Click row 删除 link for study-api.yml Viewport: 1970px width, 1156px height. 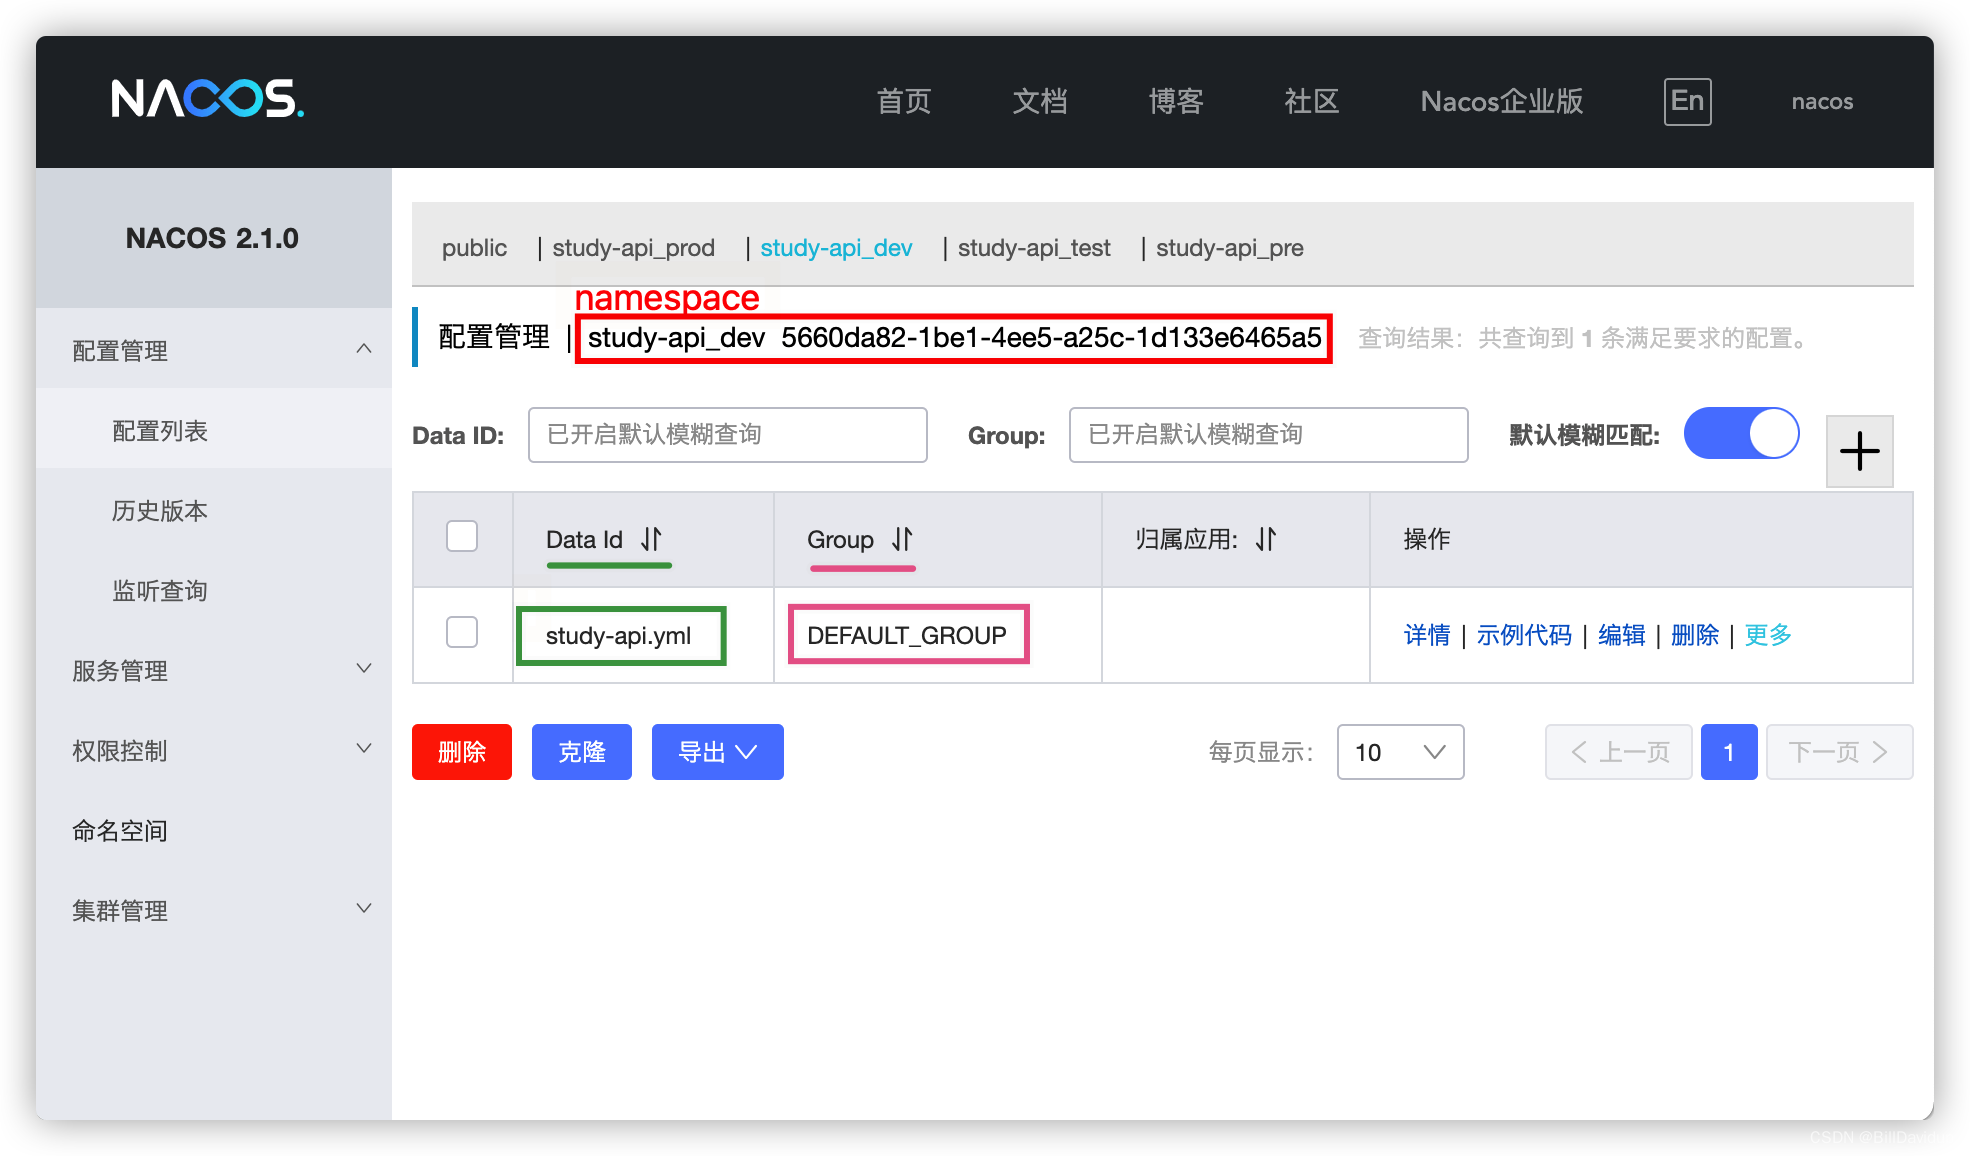coord(1695,635)
